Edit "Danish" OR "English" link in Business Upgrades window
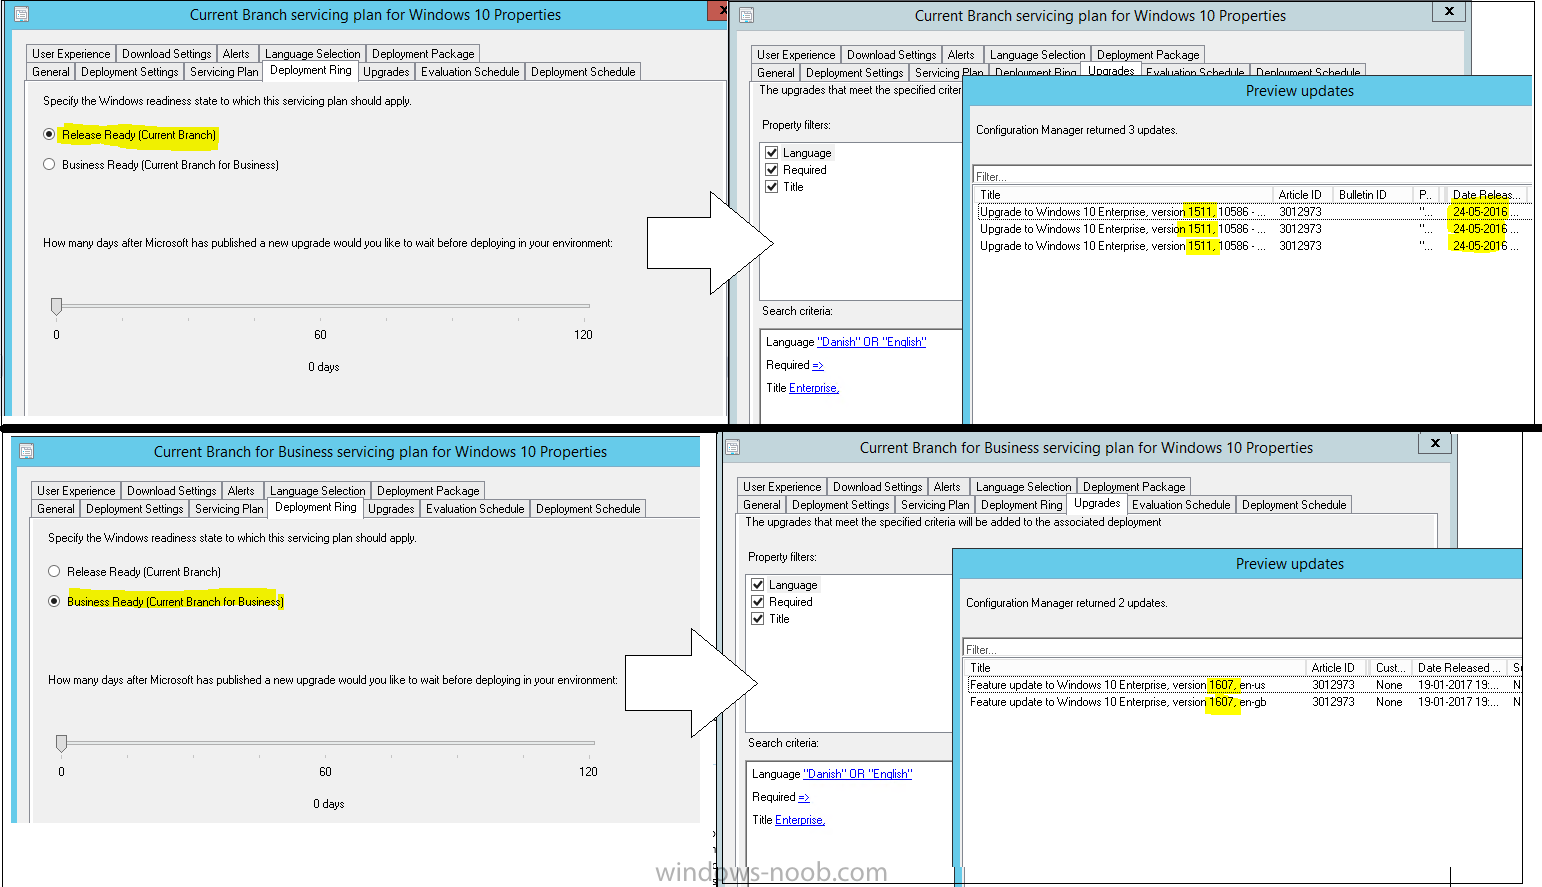The image size is (1542, 887). [858, 774]
